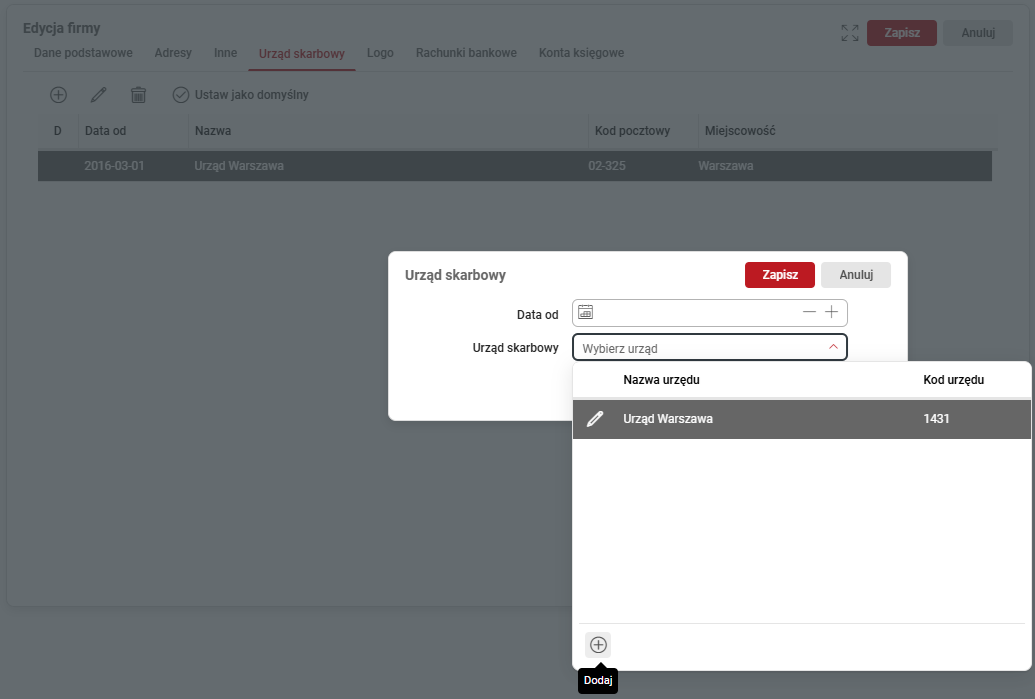Click the add record icon in toolbar
The height and width of the screenshot is (699, 1035).
pyautogui.click(x=58, y=95)
